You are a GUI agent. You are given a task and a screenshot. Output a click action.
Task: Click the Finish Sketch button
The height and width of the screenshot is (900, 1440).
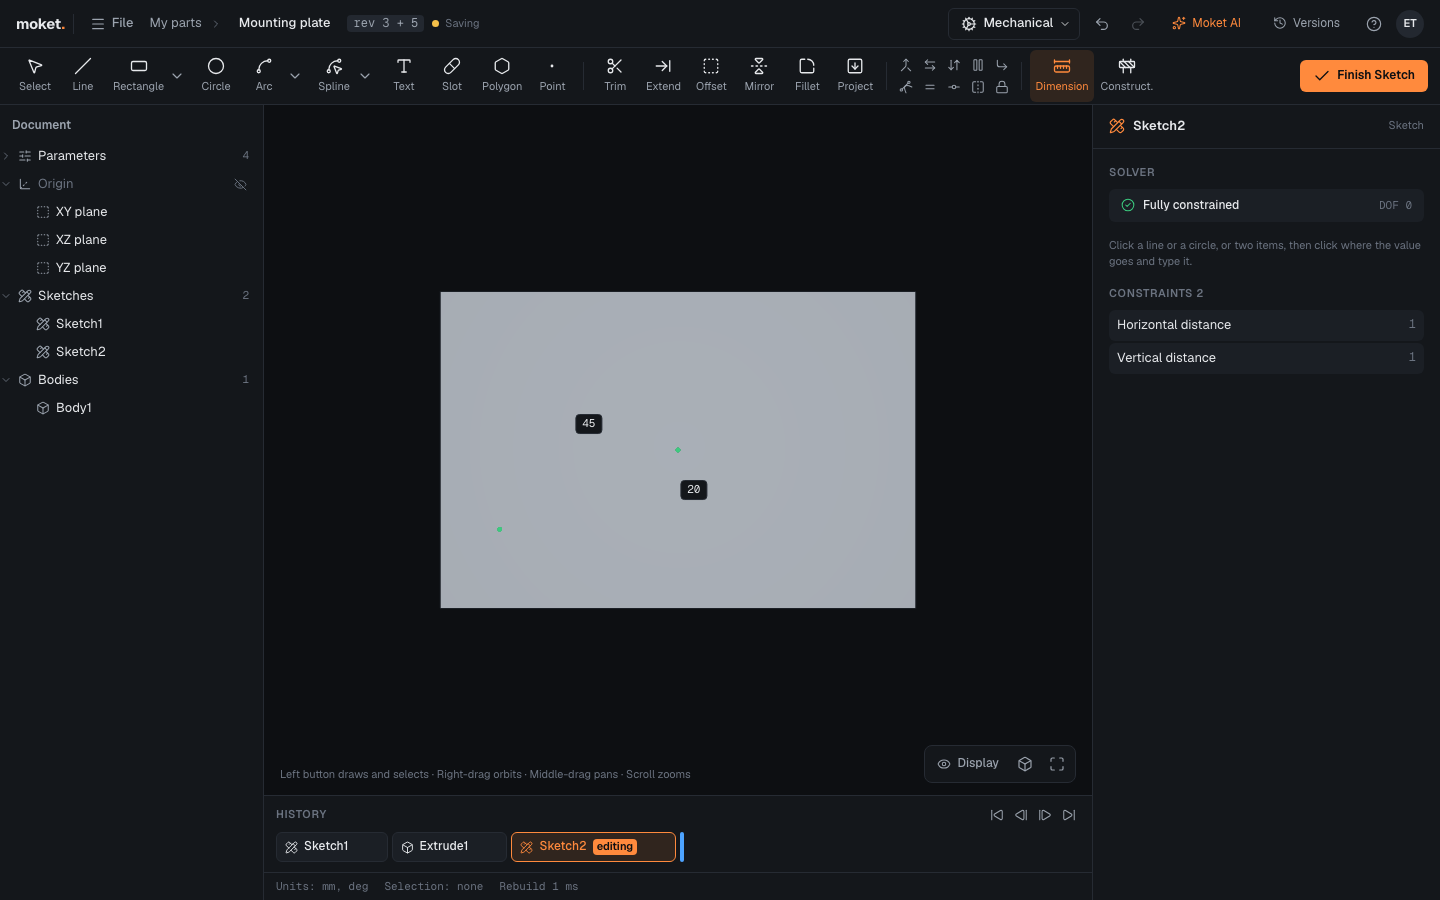(x=1364, y=75)
